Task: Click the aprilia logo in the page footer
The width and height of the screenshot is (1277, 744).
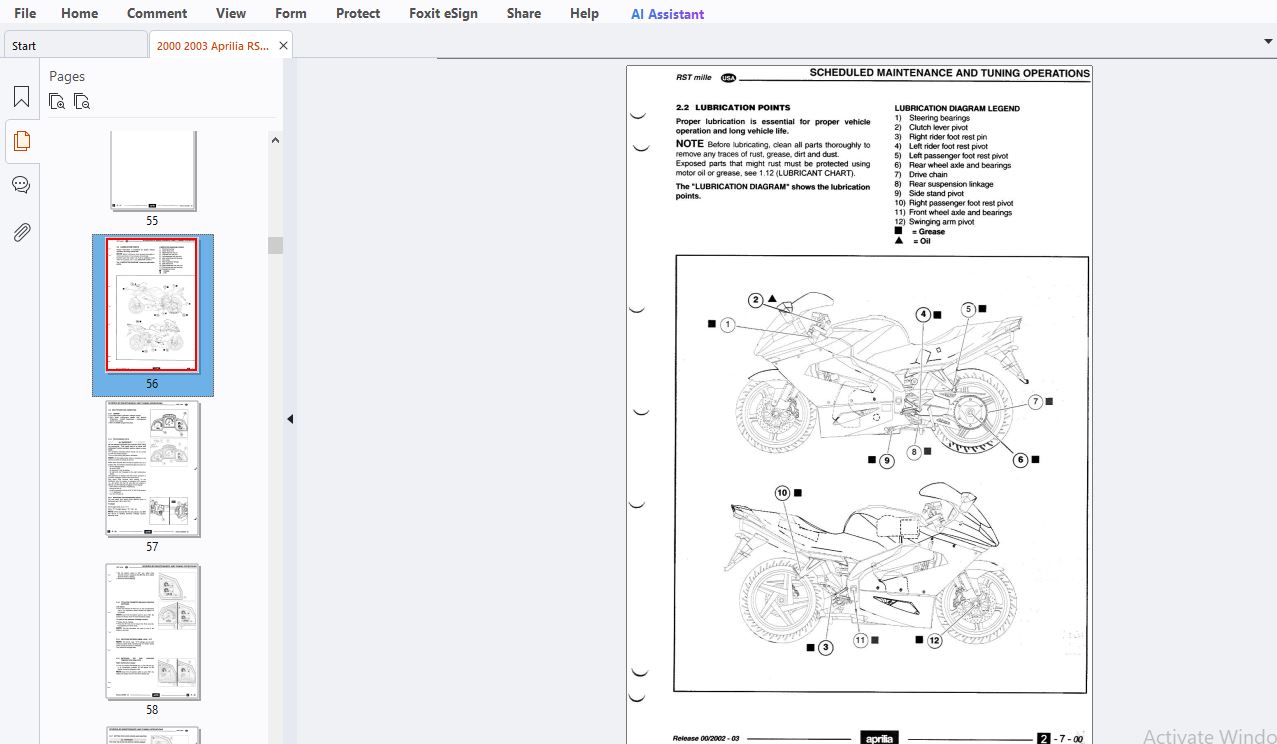Action: pos(880,738)
